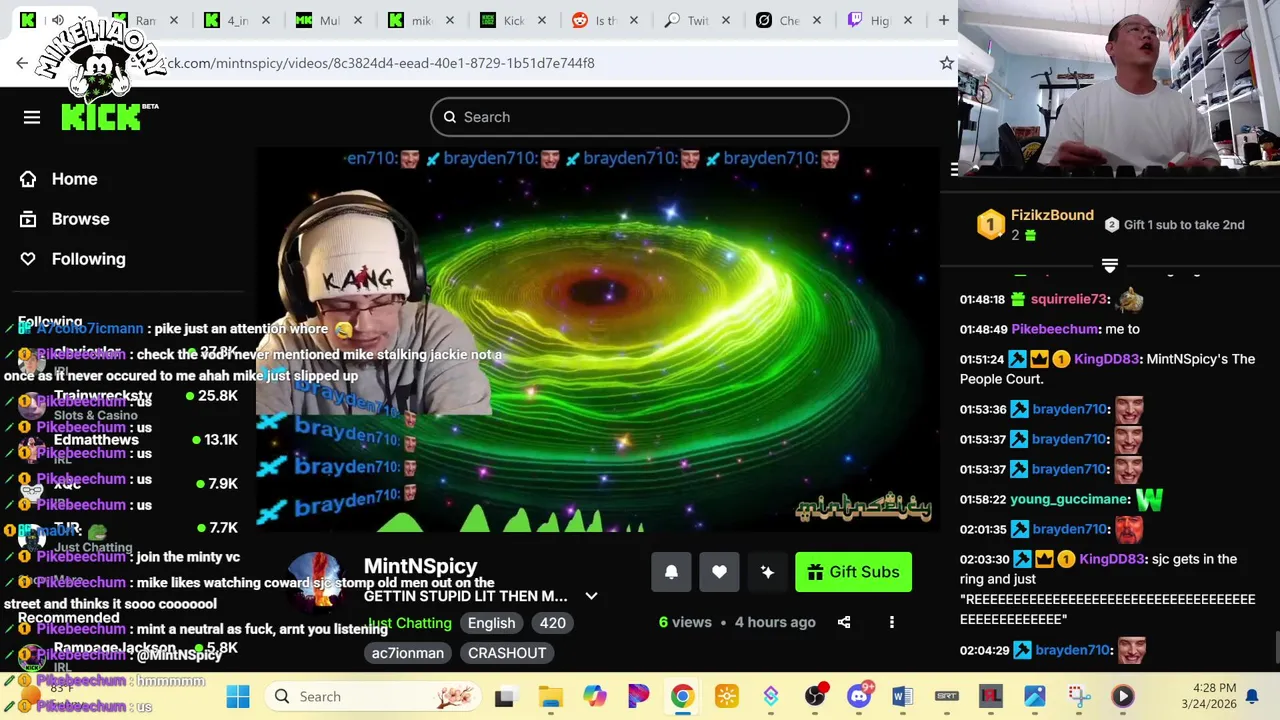Viewport: 1280px width, 720px height.
Task: Click 'Gift 1 sub to take 2nd'
Action: pyautogui.click(x=1175, y=225)
